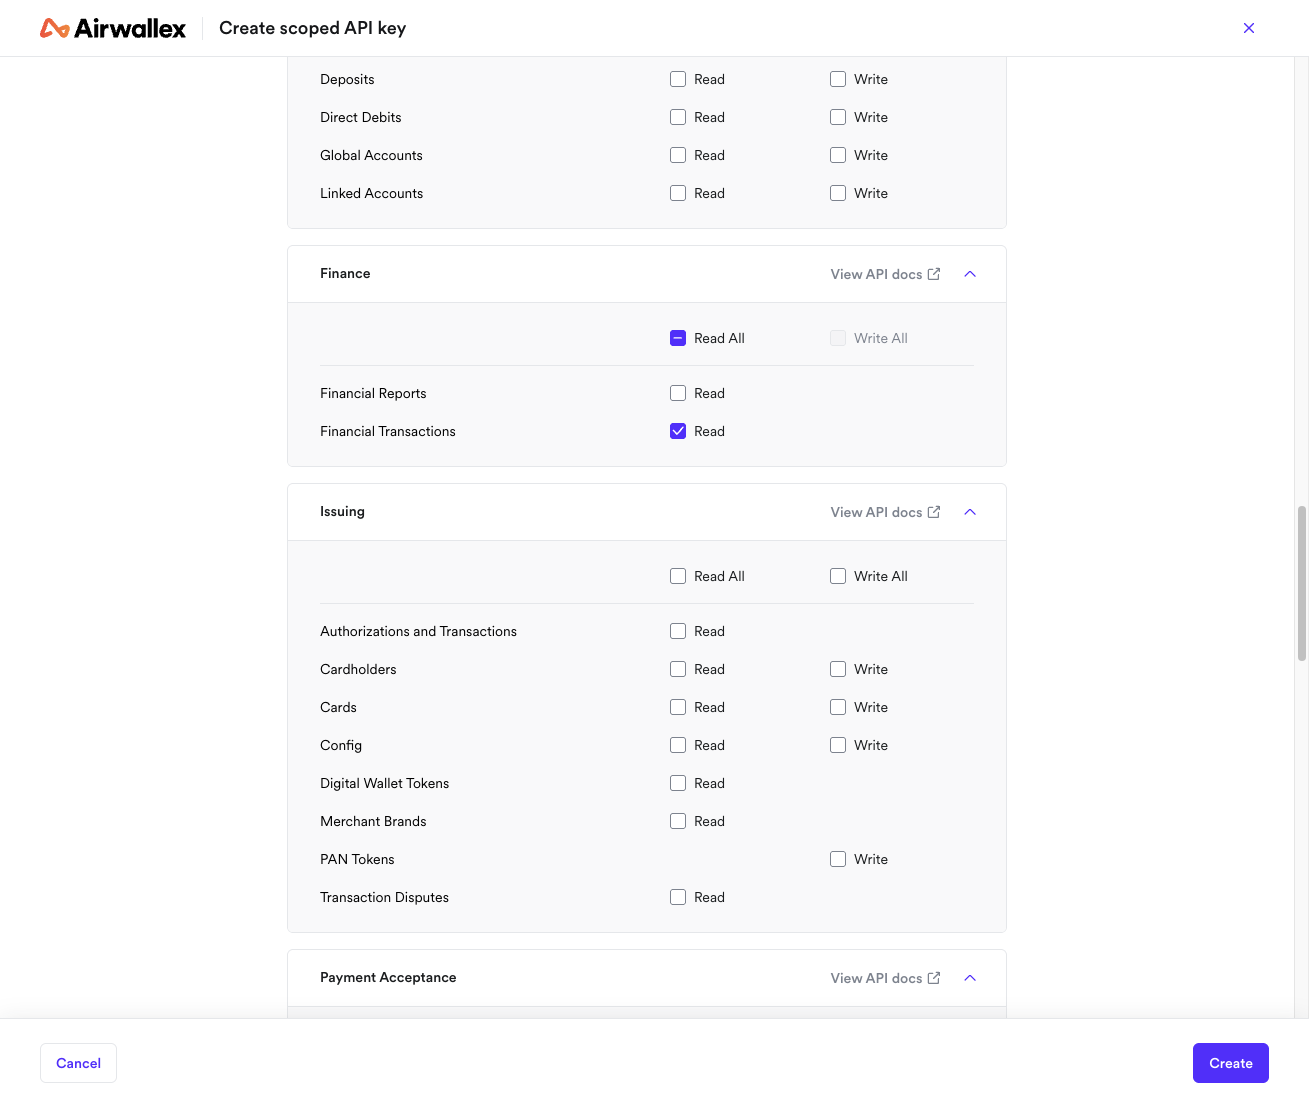Check Write for Config

838,745
